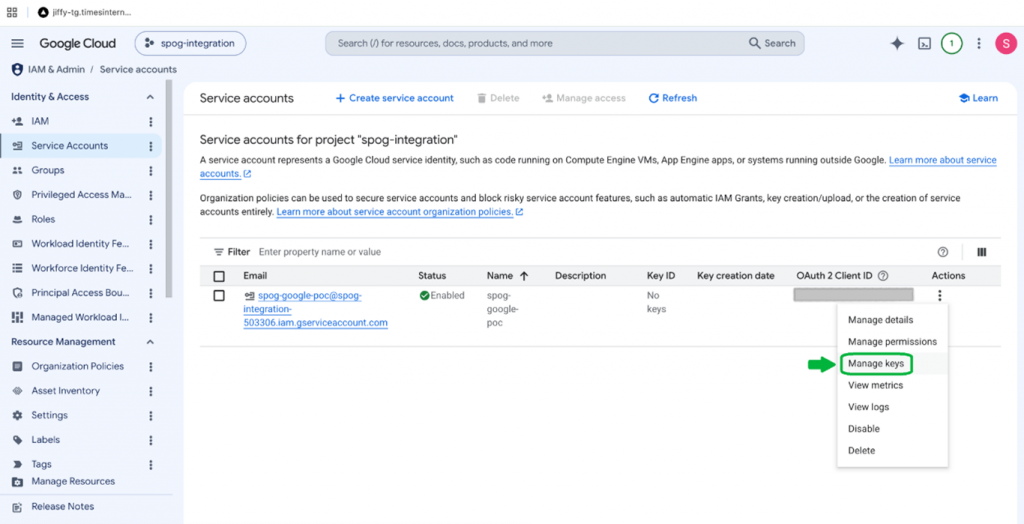1024x524 pixels.
Task: Activate the Cloud Shell terminal icon
Action: click(x=924, y=44)
